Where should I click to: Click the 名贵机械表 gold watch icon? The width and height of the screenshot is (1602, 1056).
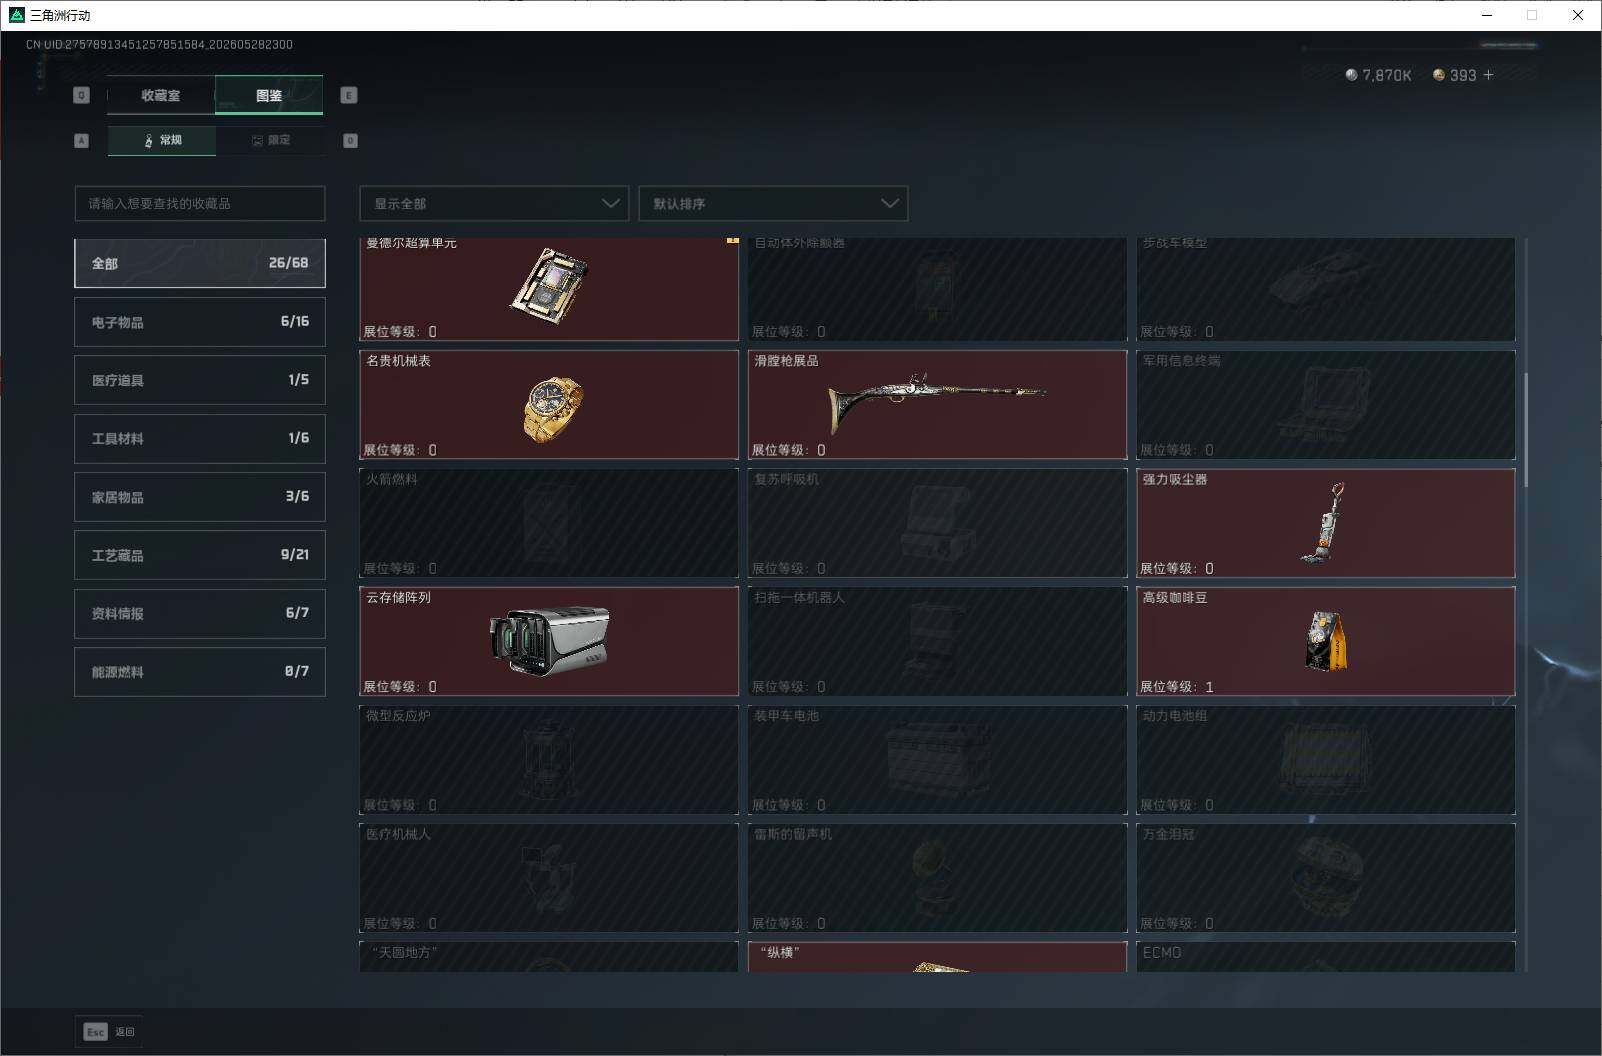tap(552, 408)
